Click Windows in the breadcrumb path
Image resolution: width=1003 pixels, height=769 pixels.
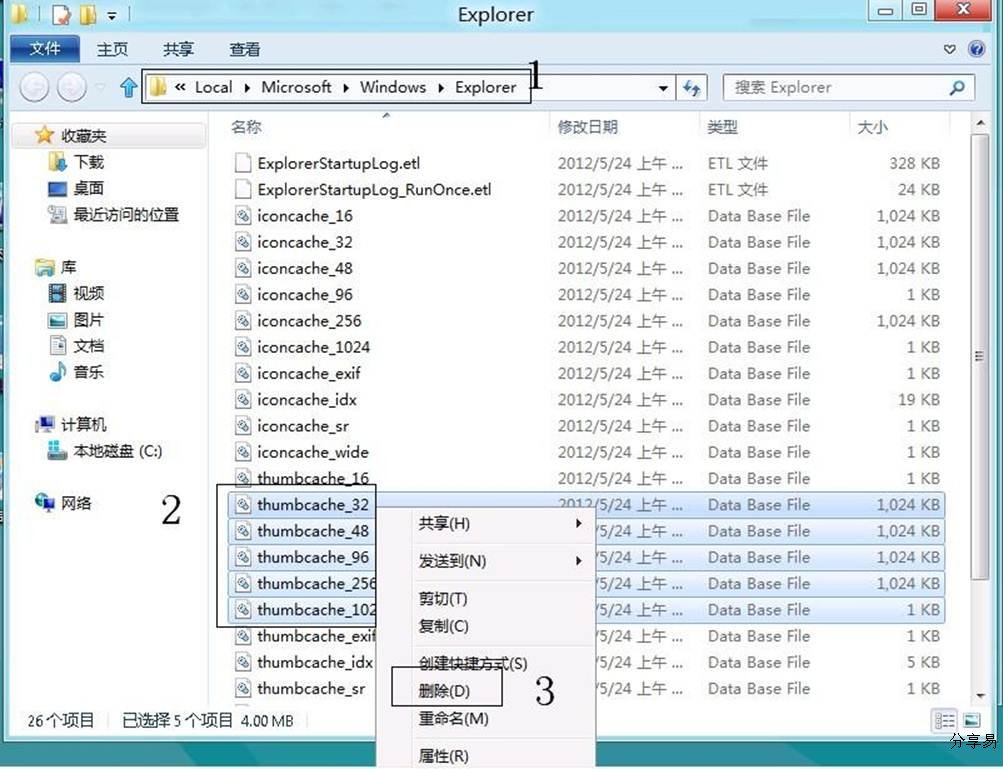pos(392,87)
